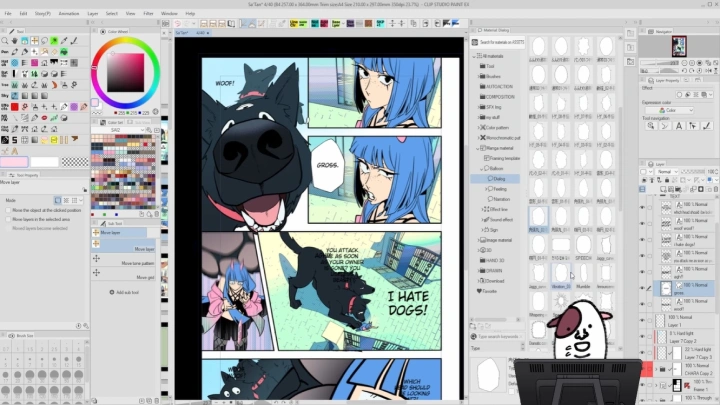Click the Navigator rotate left icon
Viewport: 720px width, 405px height.
[x=685, y=71]
